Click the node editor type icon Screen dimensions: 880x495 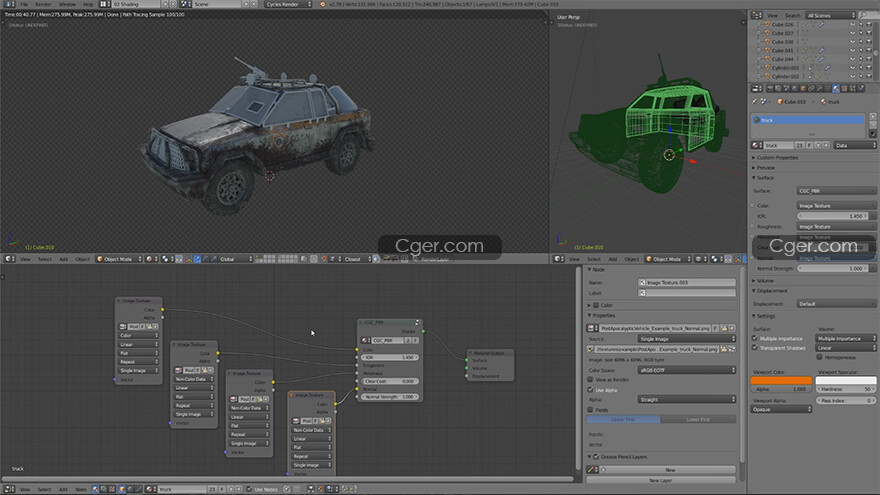click(x=9, y=489)
